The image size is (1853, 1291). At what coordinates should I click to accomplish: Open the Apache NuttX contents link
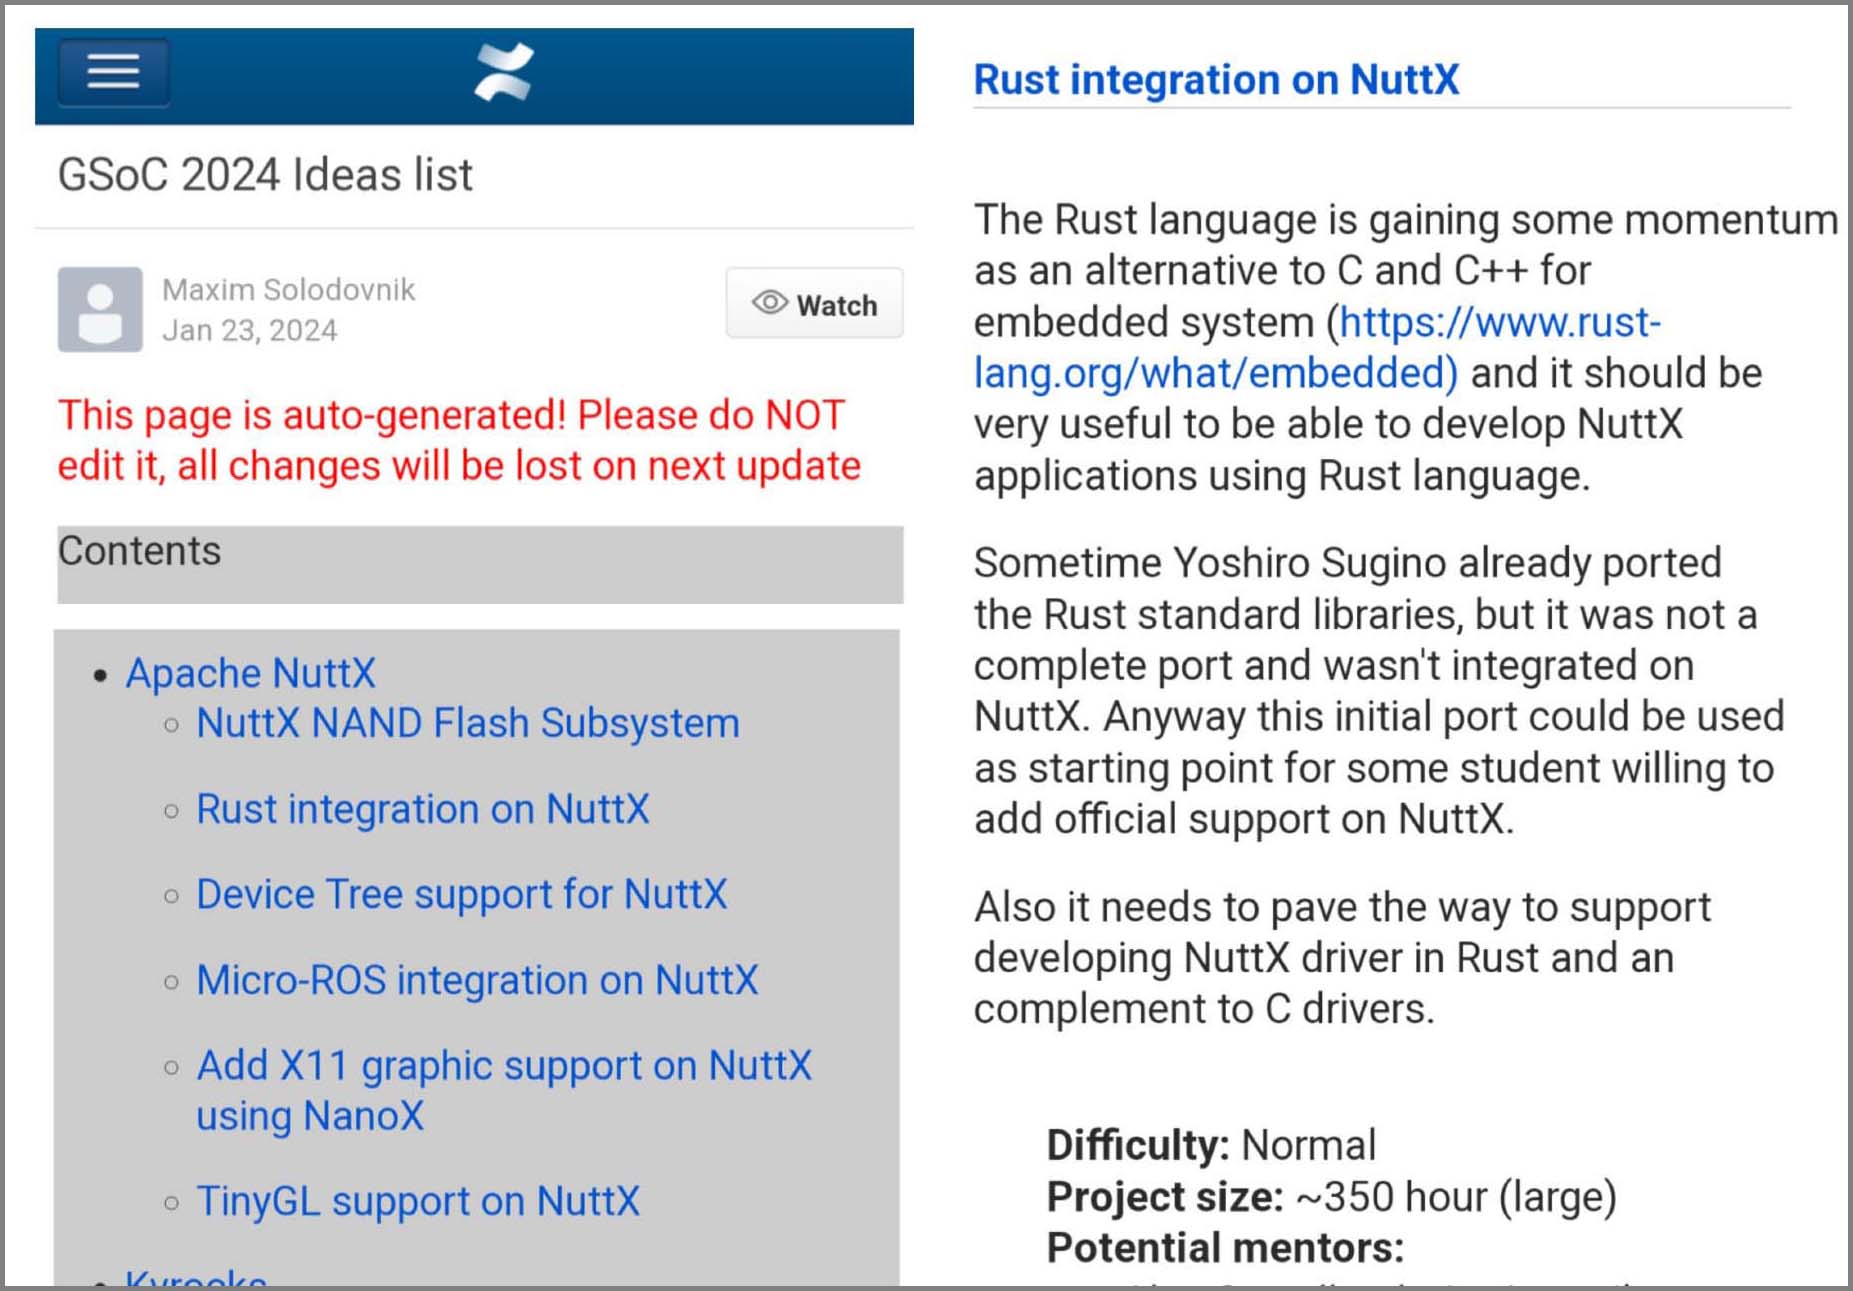pos(250,673)
